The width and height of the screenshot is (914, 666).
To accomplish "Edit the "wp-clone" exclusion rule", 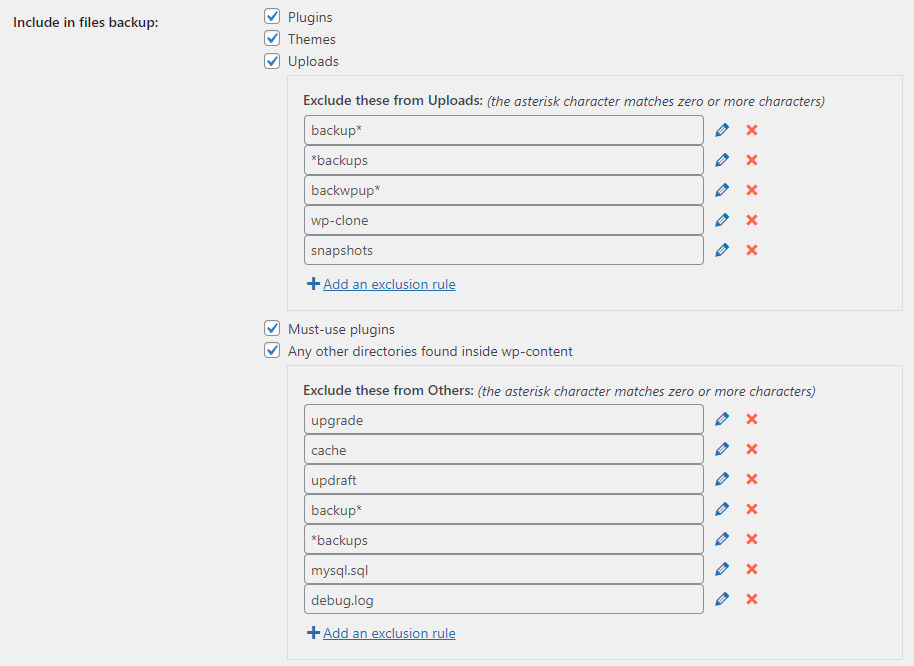I will coord(722,219).
